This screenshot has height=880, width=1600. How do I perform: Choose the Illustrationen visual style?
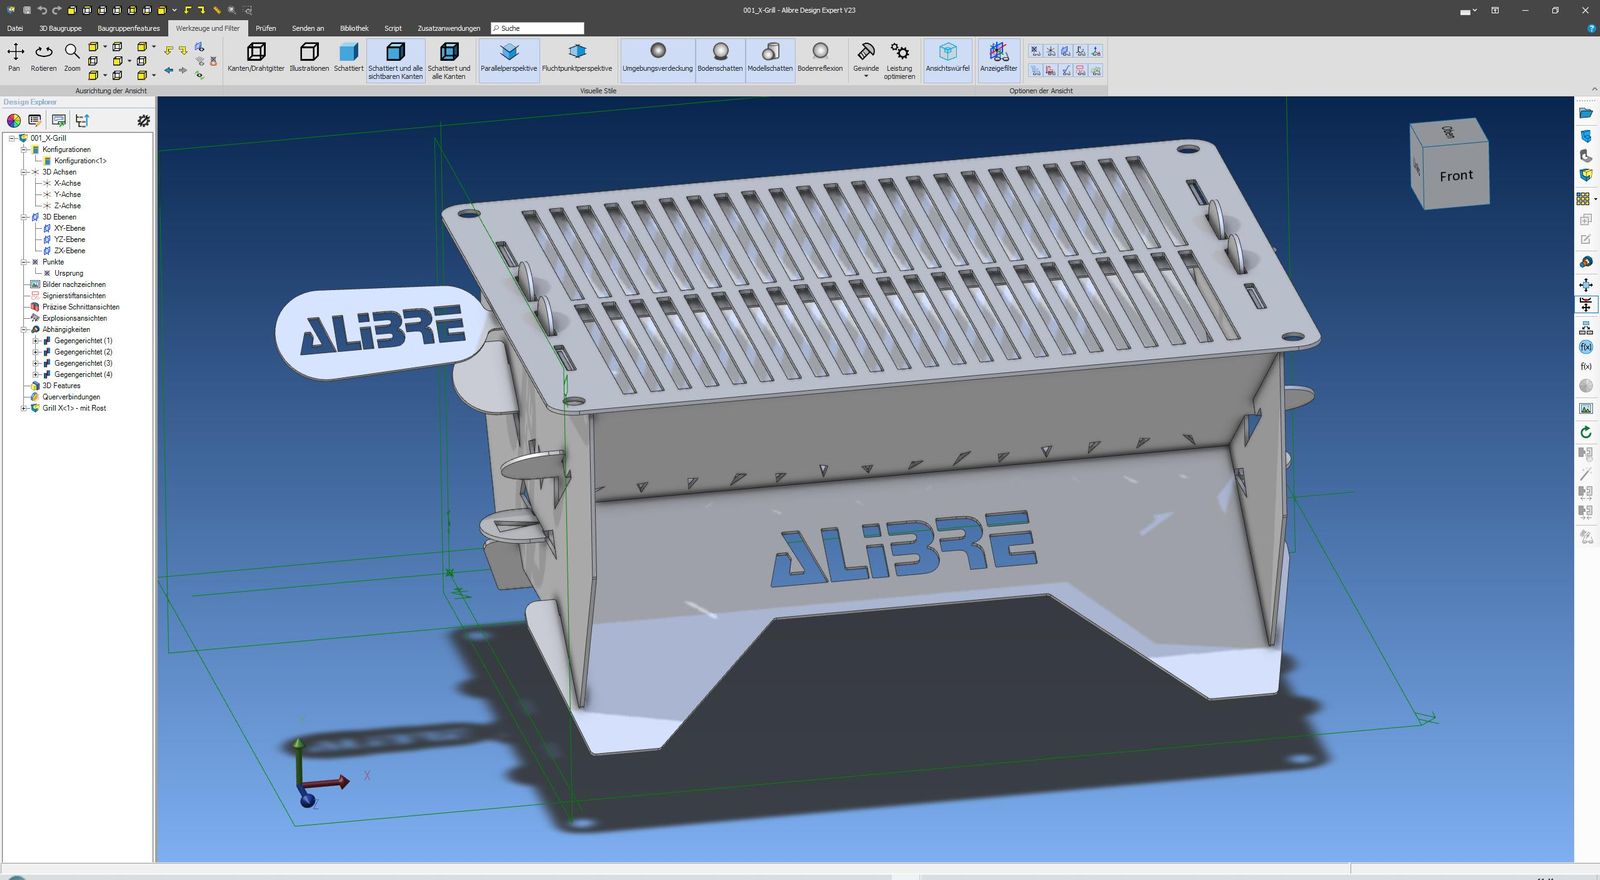[309, 57]
